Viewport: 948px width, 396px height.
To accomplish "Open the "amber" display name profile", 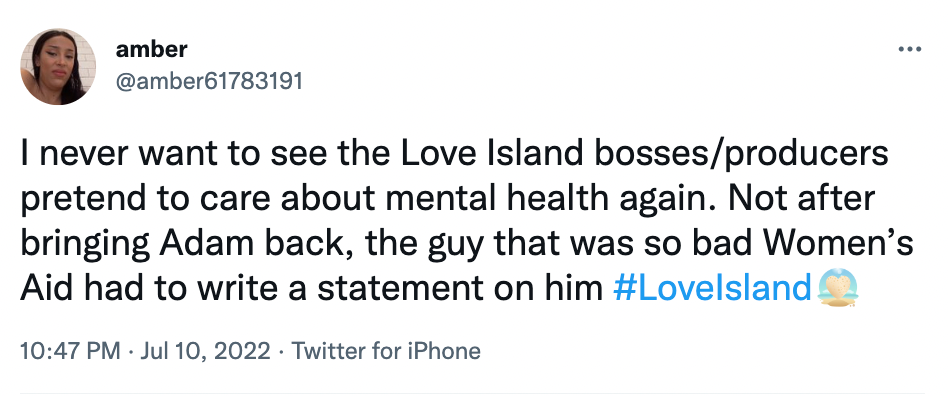I will click(151, 49).
